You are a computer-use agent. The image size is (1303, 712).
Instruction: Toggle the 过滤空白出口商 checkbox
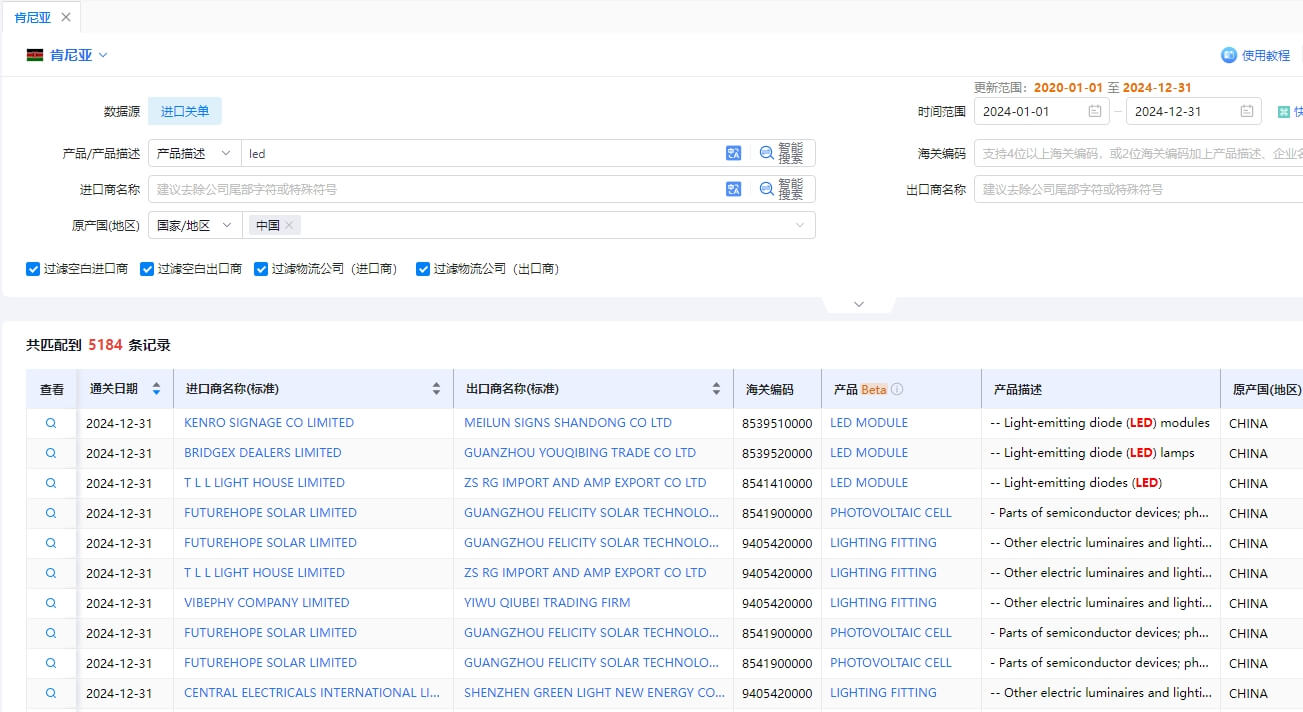[147, 269]
